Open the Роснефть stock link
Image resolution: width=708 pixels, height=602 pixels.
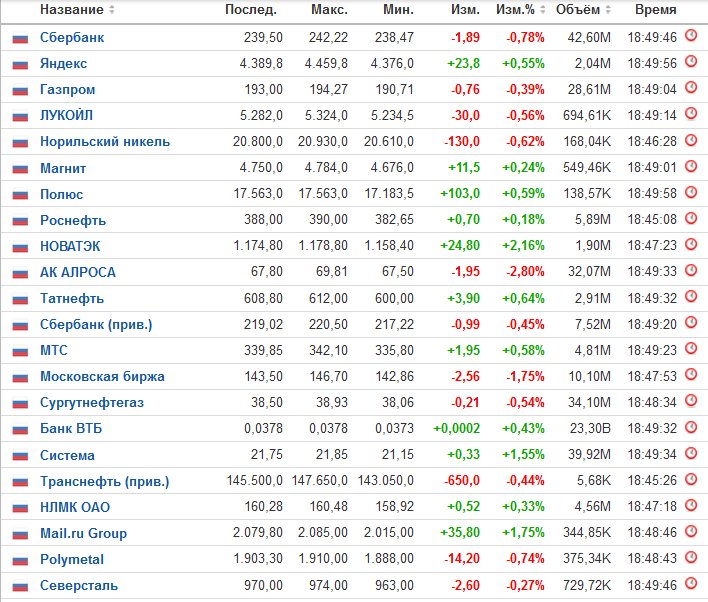pos(73,220)
